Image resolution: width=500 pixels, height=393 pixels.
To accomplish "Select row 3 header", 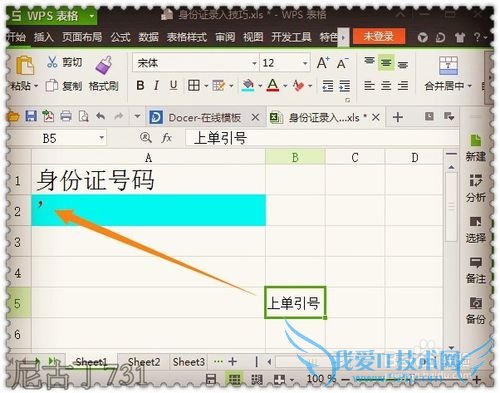I will (18, 242).
